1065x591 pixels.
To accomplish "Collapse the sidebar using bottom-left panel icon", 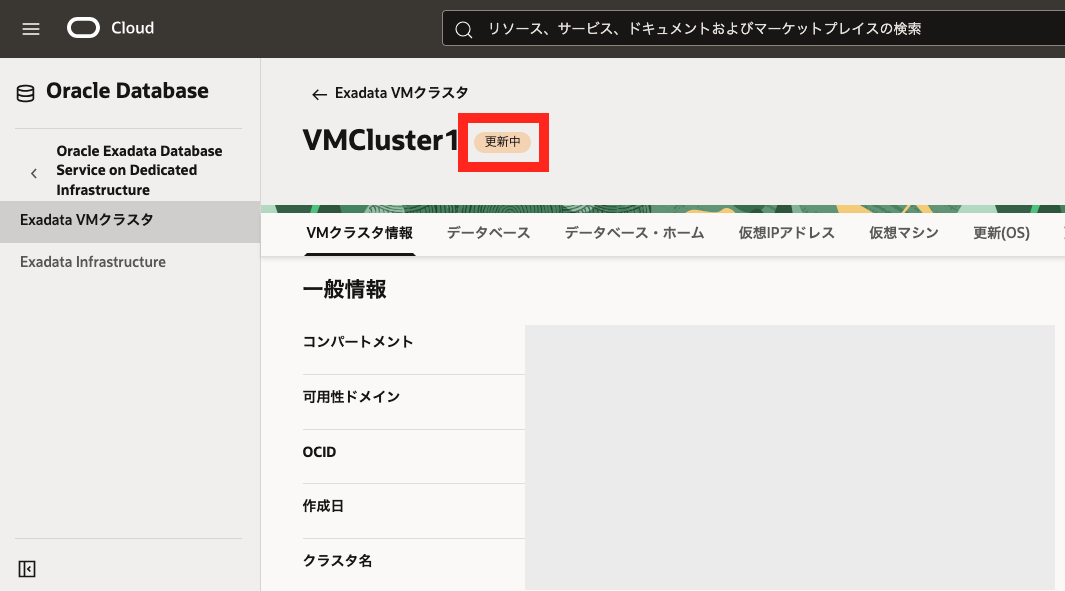I will 27,569.
